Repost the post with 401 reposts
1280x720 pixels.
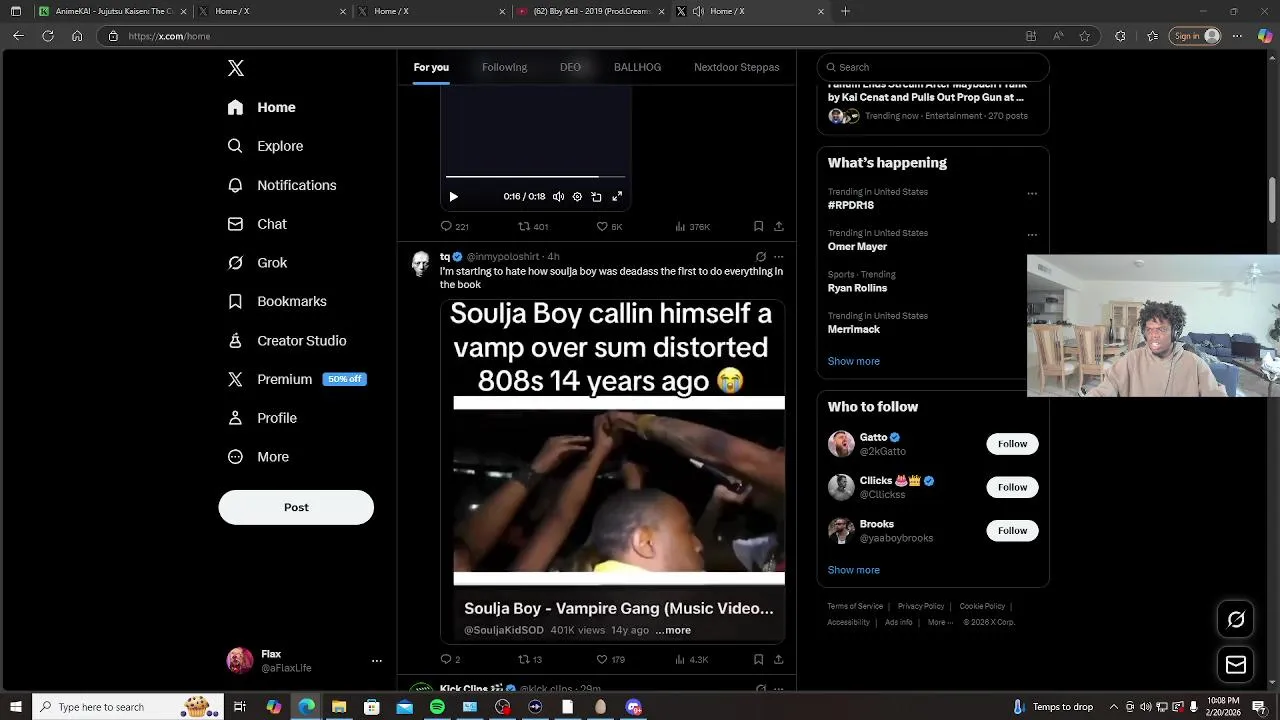click(533, 227)
